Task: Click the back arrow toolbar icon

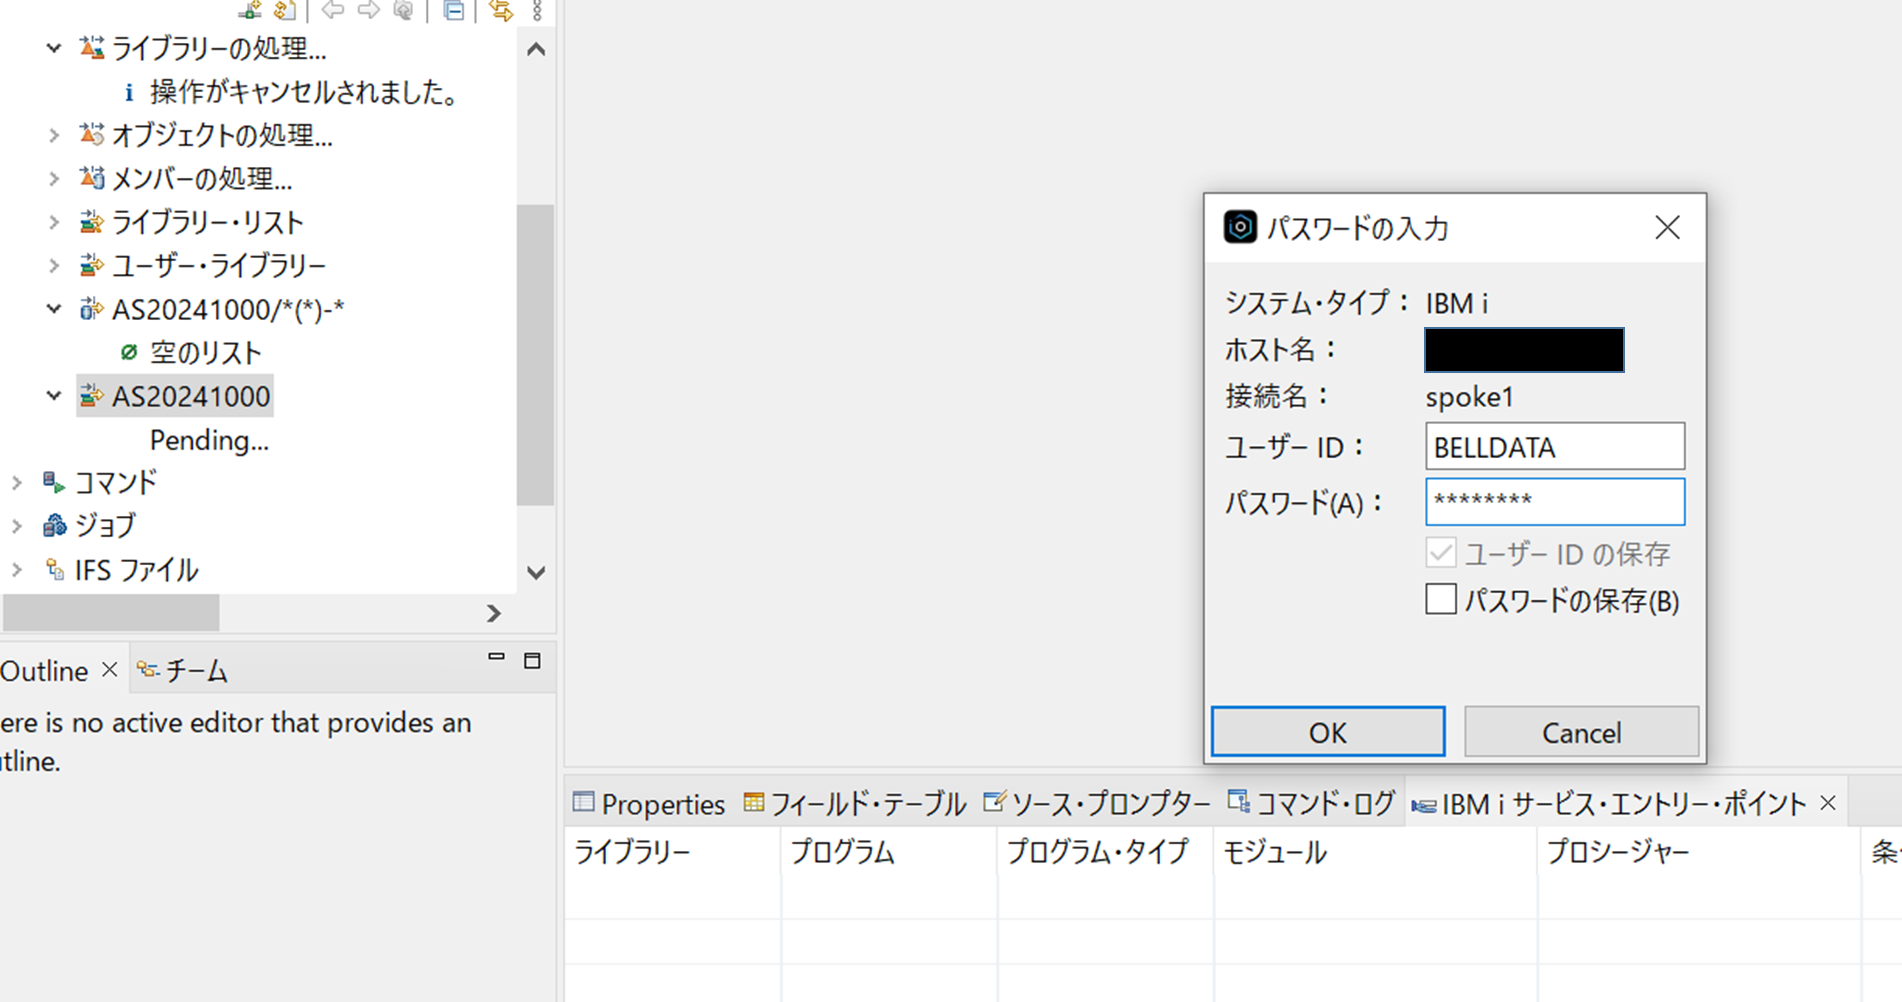Action: [333, 10]
